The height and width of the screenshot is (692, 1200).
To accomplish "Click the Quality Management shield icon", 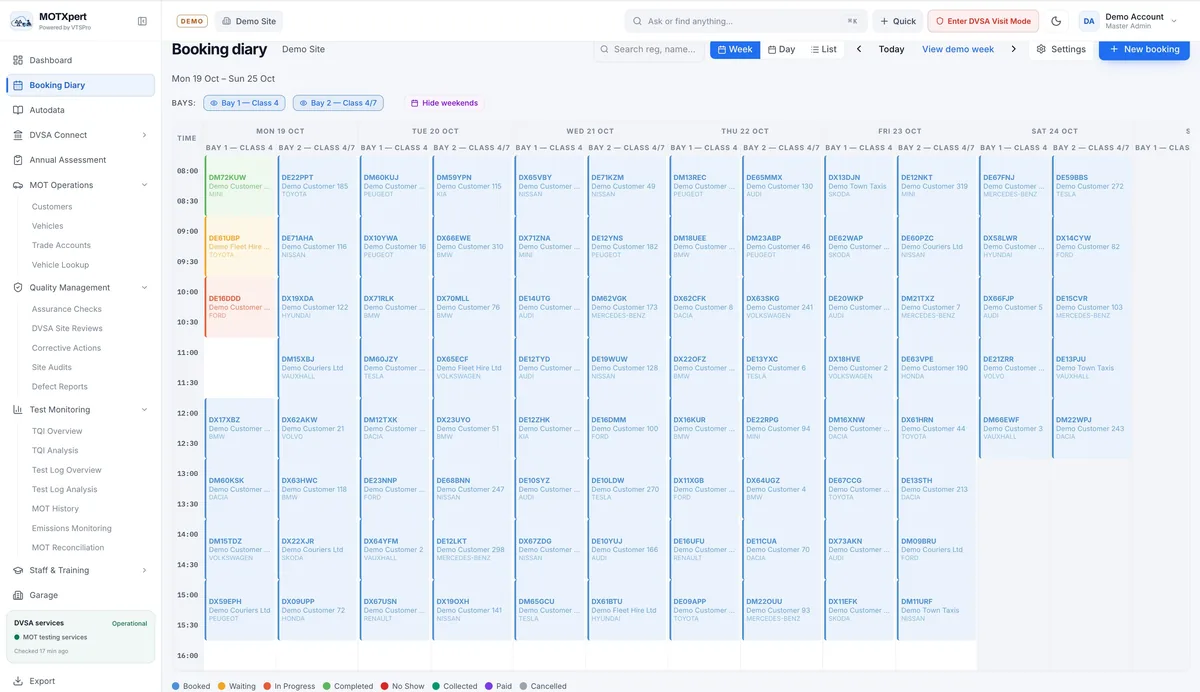I will coord(18,287).
